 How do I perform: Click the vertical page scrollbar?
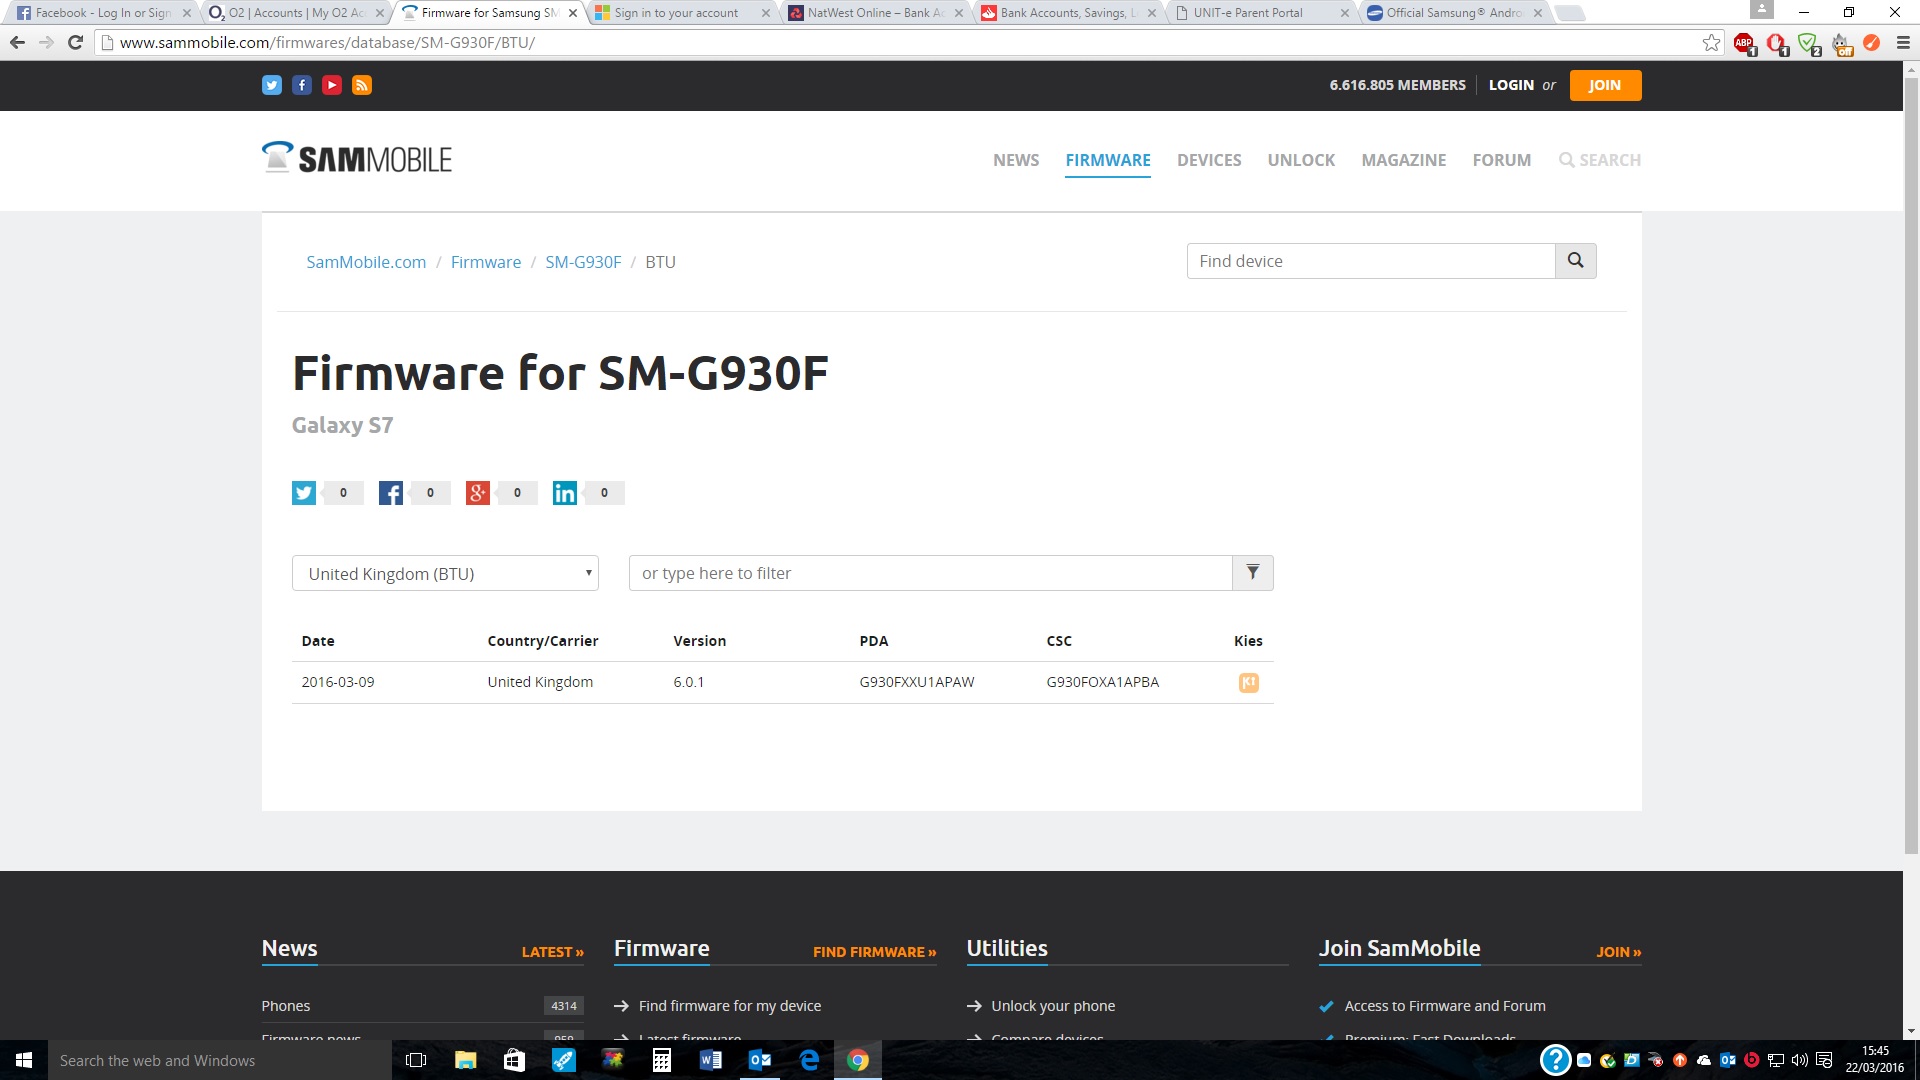pyautogui.click(x=1911, y=465)
